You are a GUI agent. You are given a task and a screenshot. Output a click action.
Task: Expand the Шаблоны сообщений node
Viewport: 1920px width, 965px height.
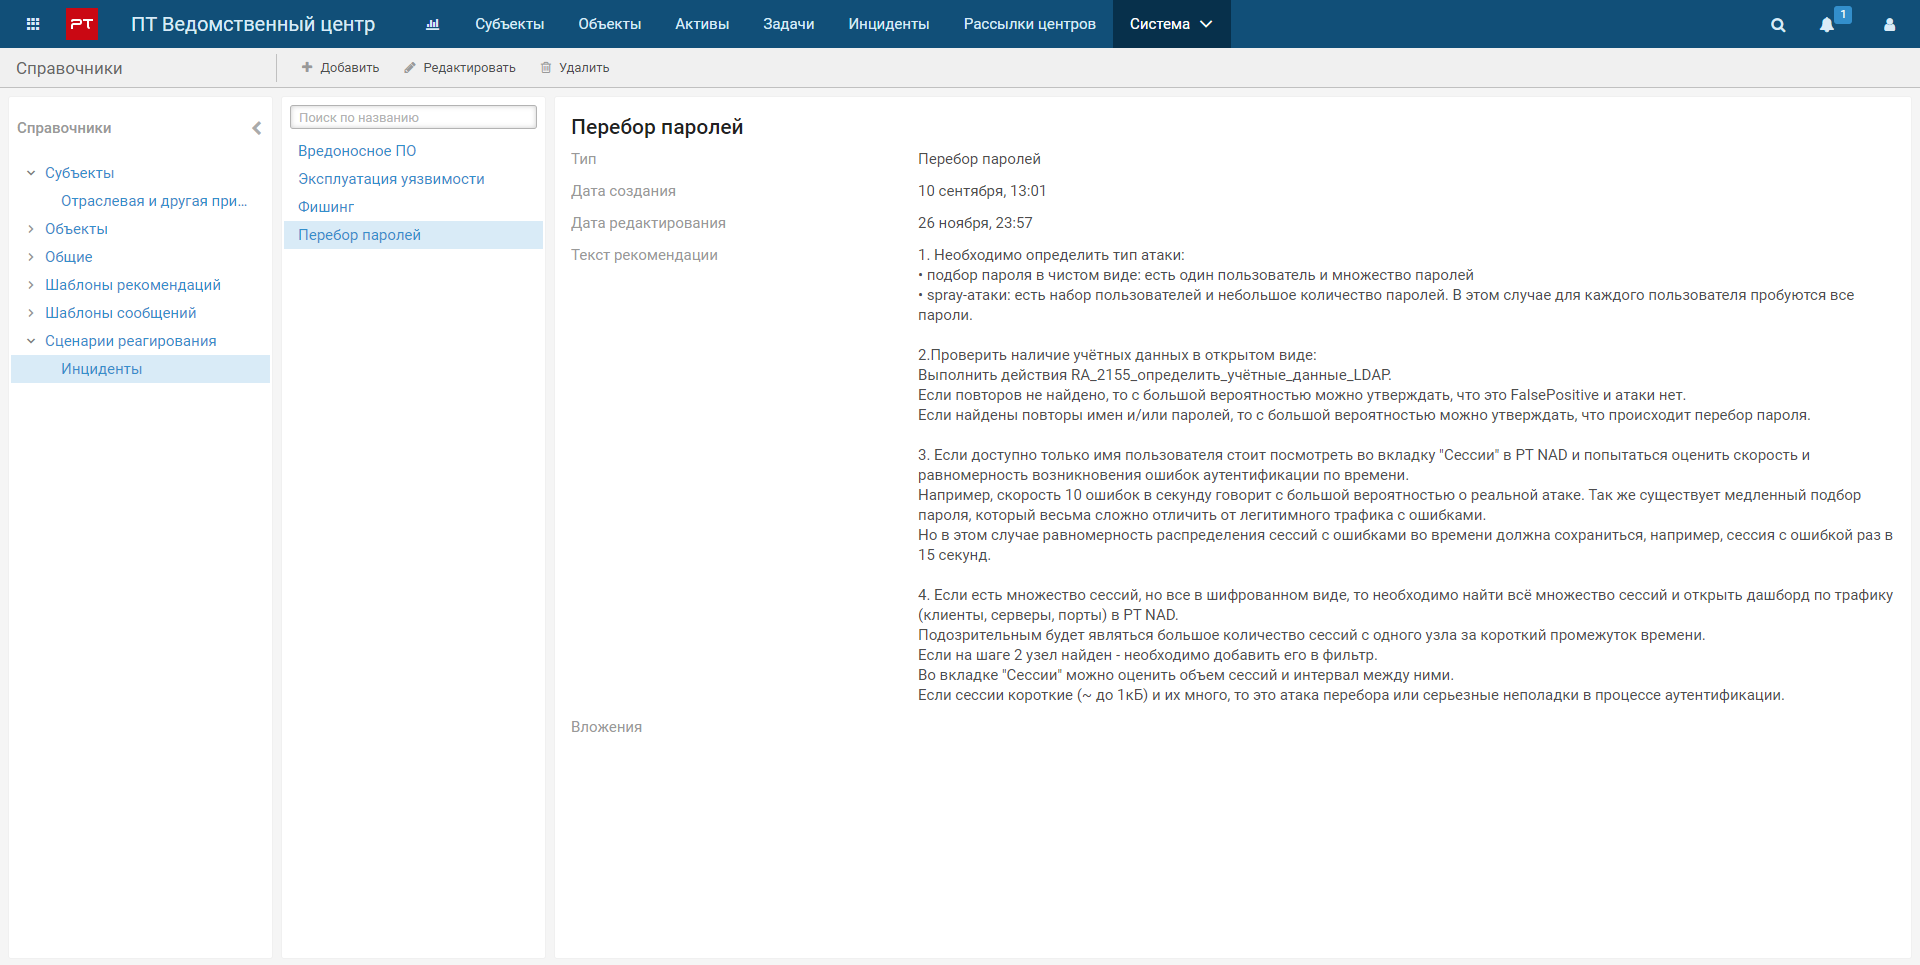(x=31, y=313)
